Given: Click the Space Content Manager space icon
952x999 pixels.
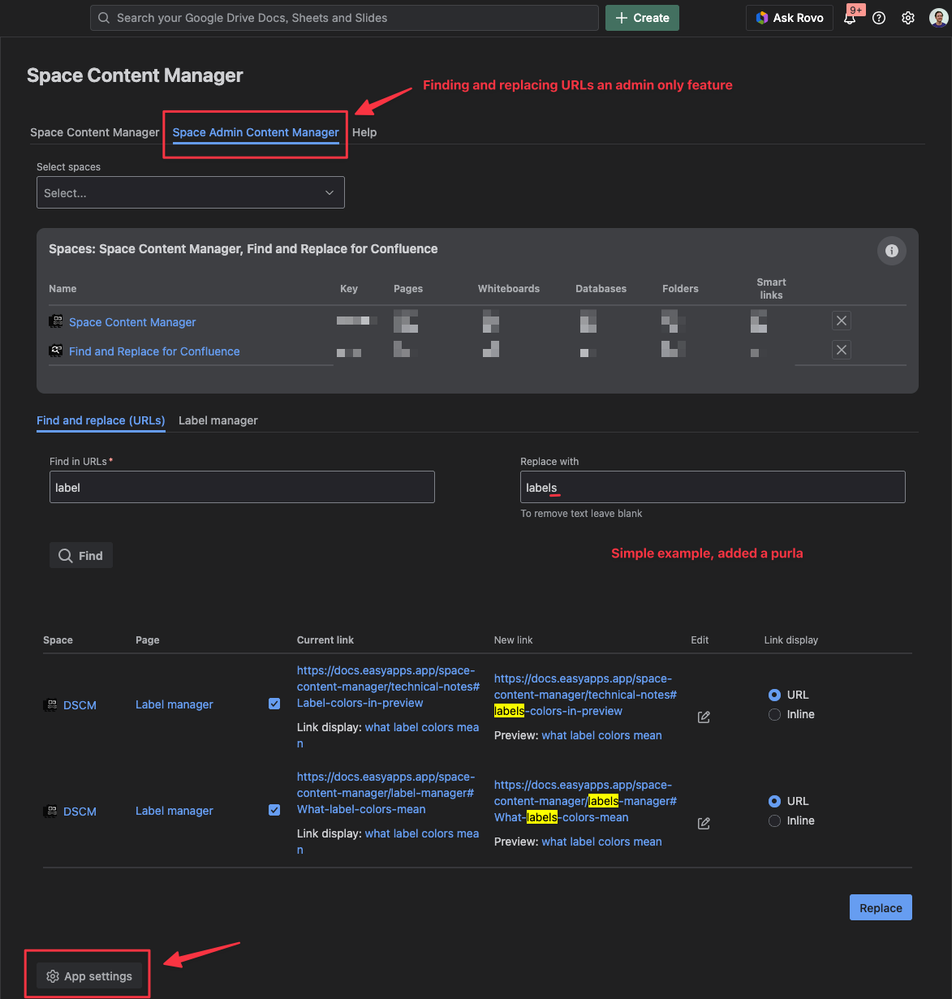Looking at the screenshot, I should tap(56, 321).
